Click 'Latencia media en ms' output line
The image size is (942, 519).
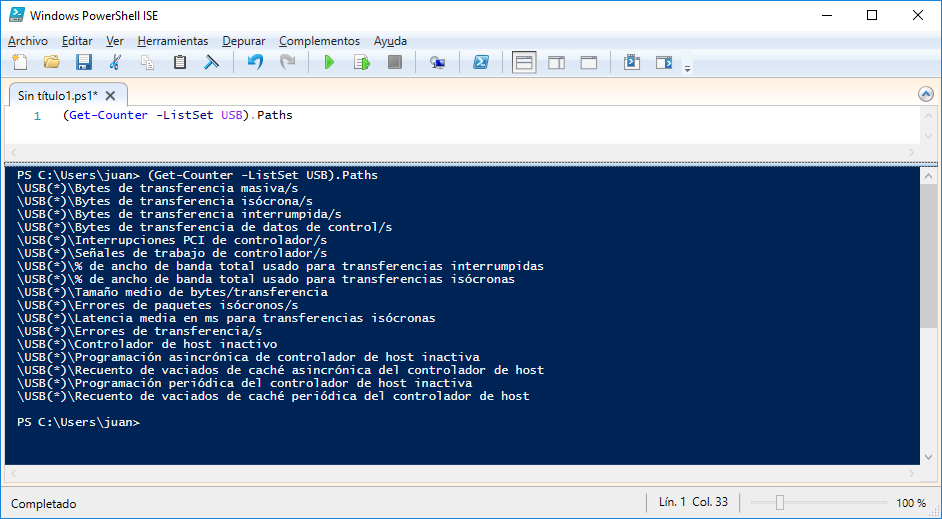(226, 318)
